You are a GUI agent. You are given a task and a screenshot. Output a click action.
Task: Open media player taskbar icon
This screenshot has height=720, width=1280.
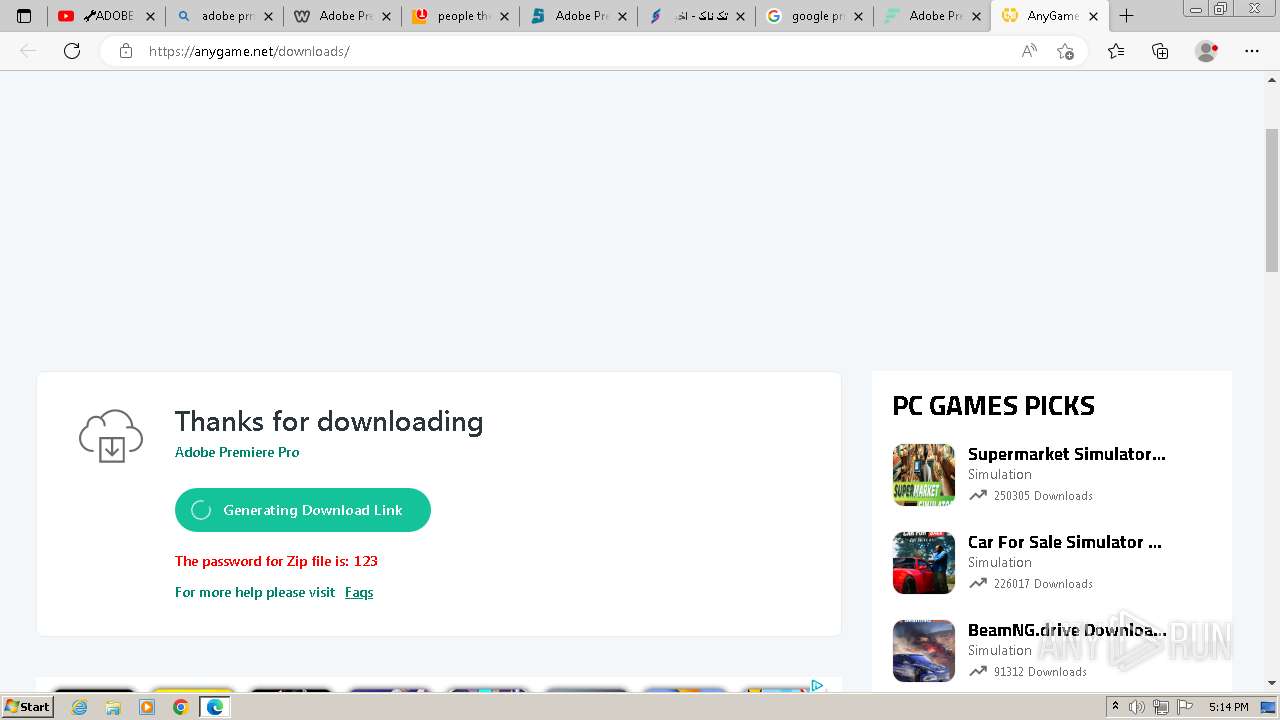pos(147,707)
